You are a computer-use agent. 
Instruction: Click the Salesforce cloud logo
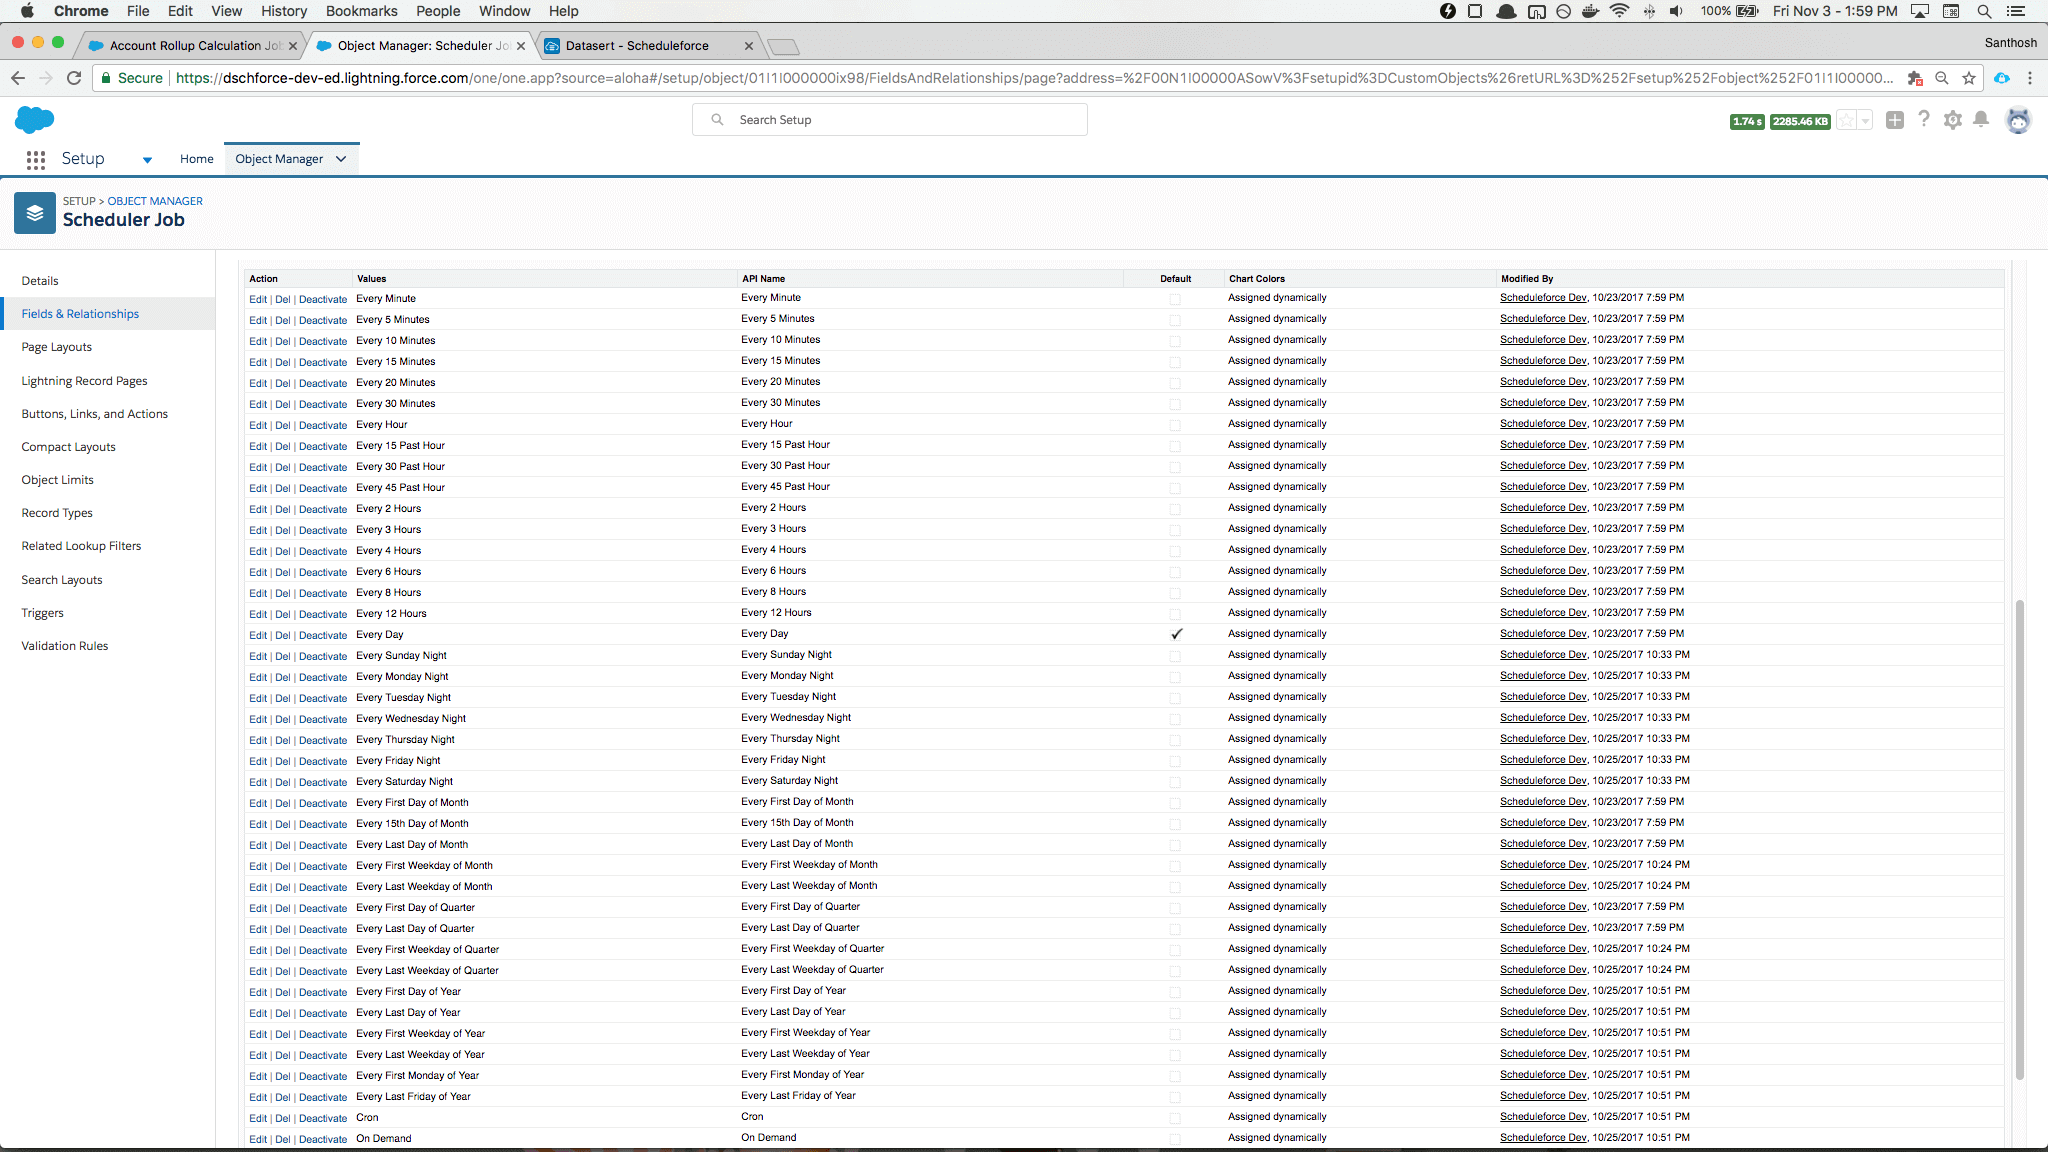pos(35,120)
